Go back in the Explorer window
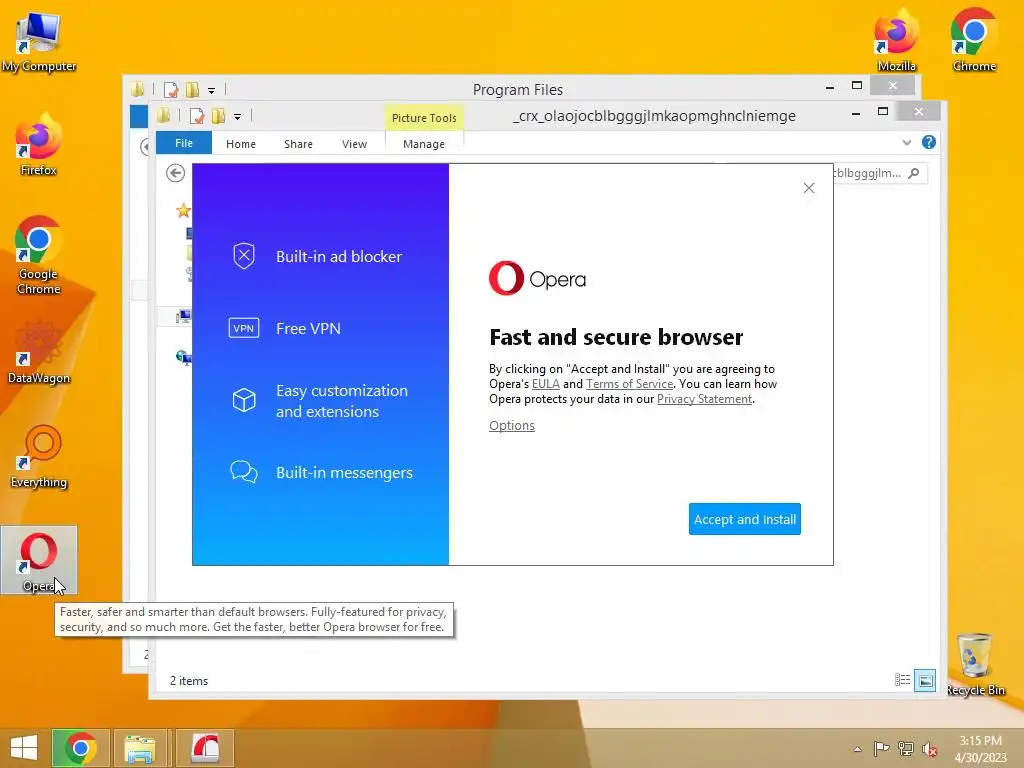 175,173
